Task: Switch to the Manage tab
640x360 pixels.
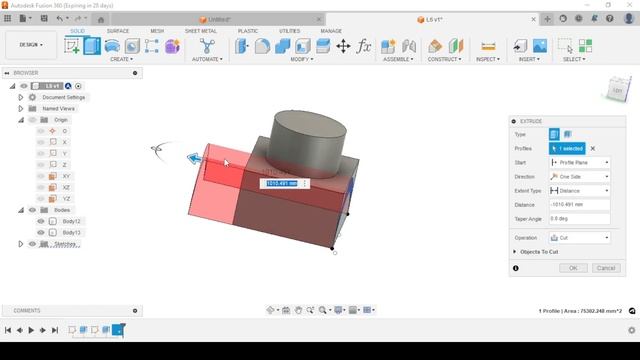Action: point(331,31)
